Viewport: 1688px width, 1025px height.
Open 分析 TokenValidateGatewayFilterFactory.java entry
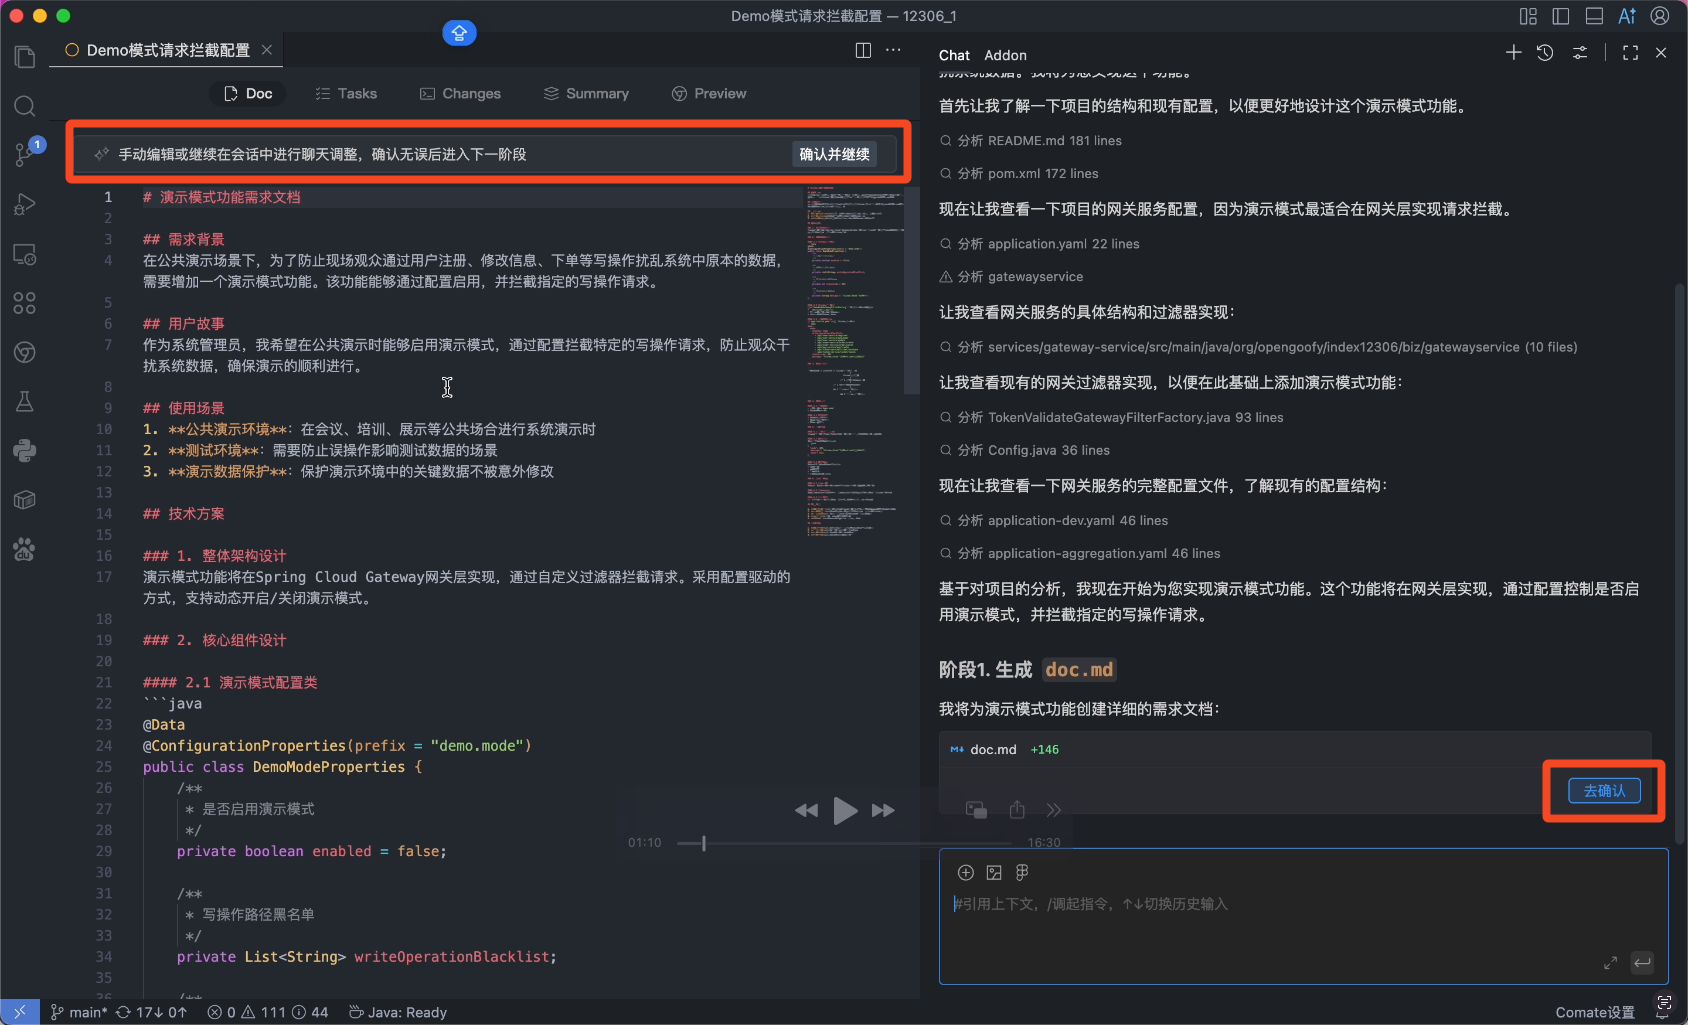(x=1112, y=417)
